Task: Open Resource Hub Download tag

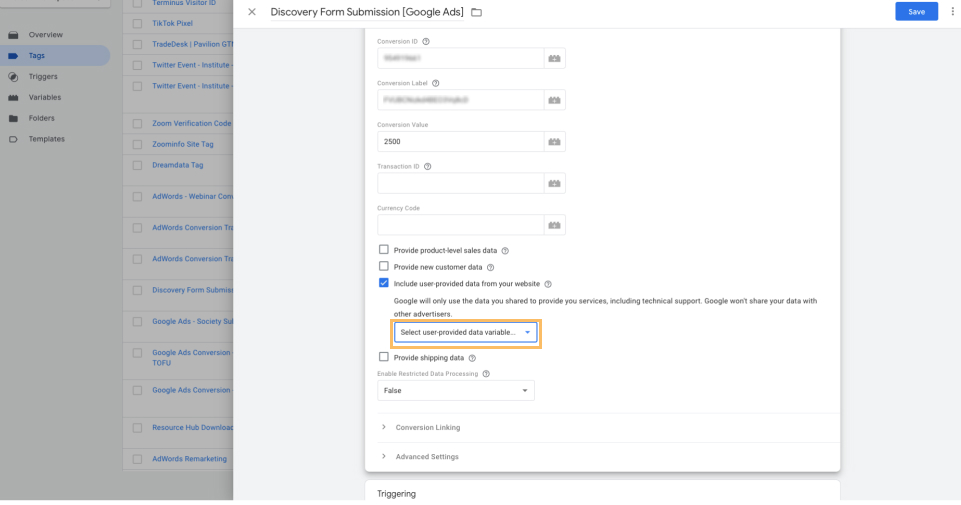Action: pos(192,428)
